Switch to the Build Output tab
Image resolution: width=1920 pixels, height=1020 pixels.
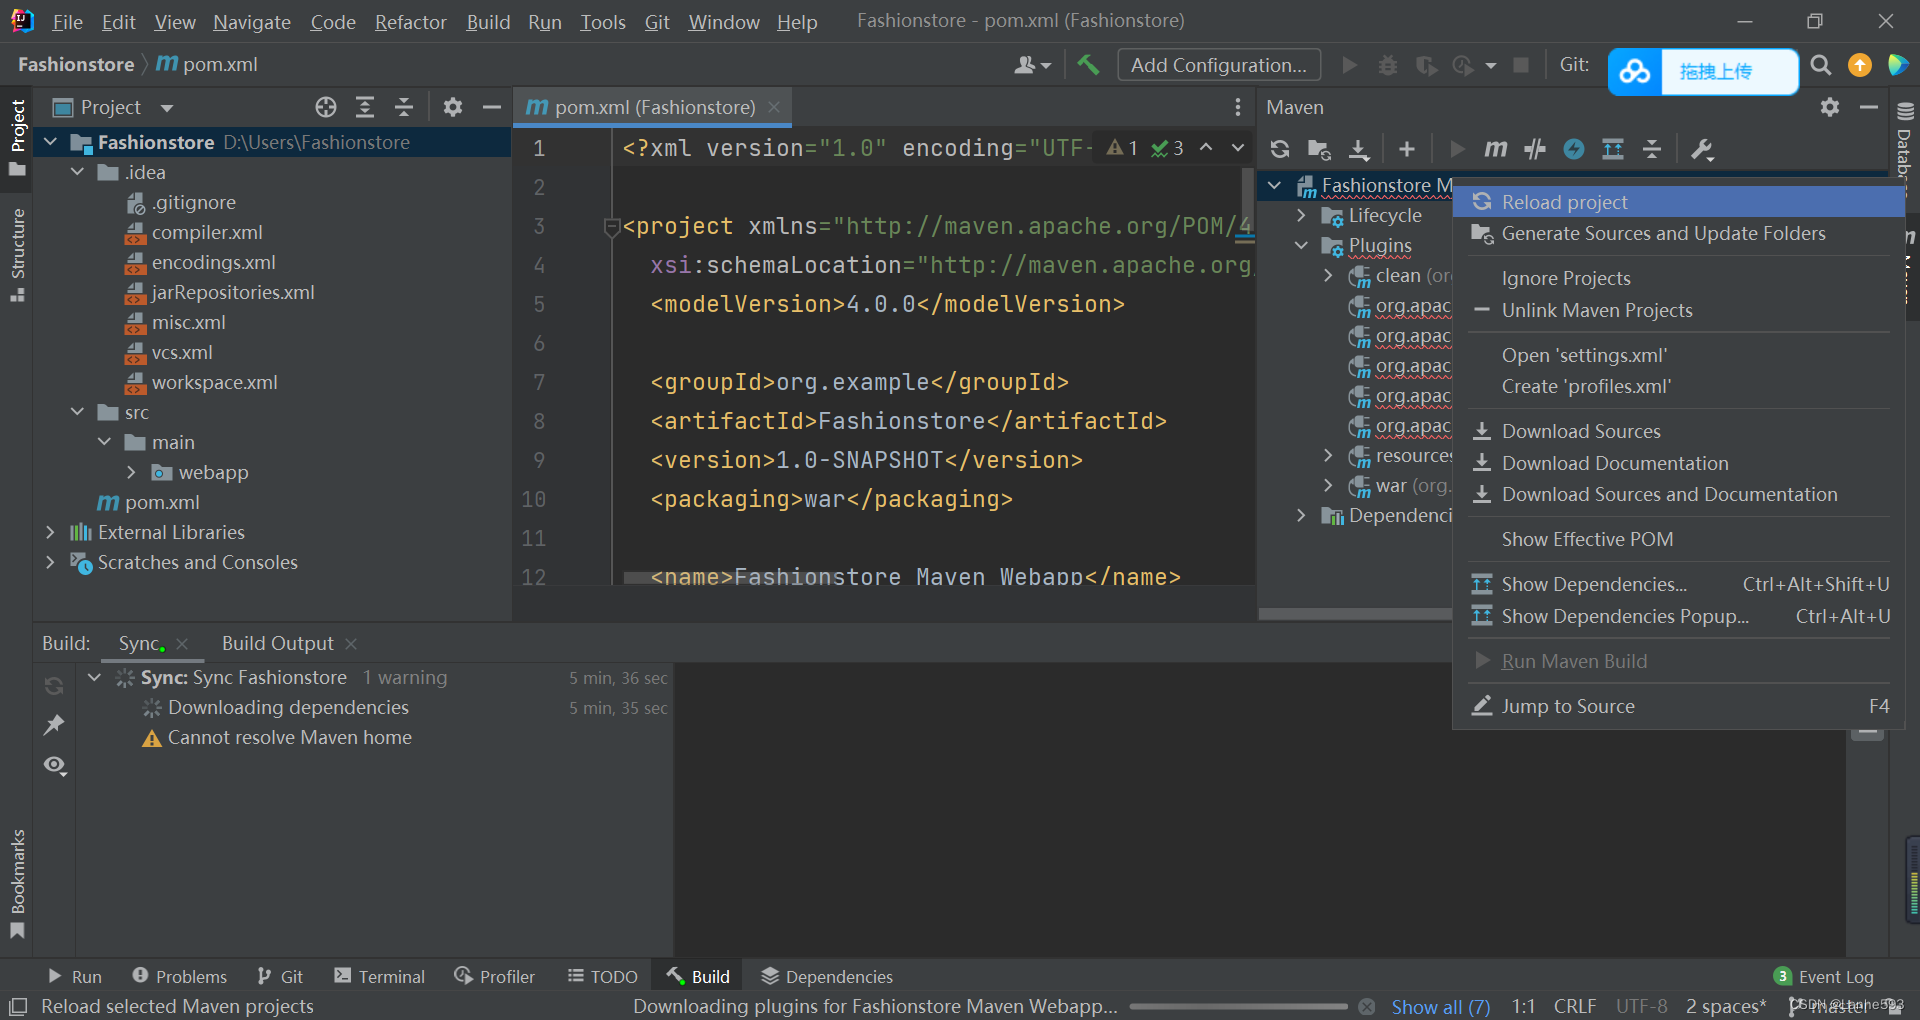[x=277, y=643]
